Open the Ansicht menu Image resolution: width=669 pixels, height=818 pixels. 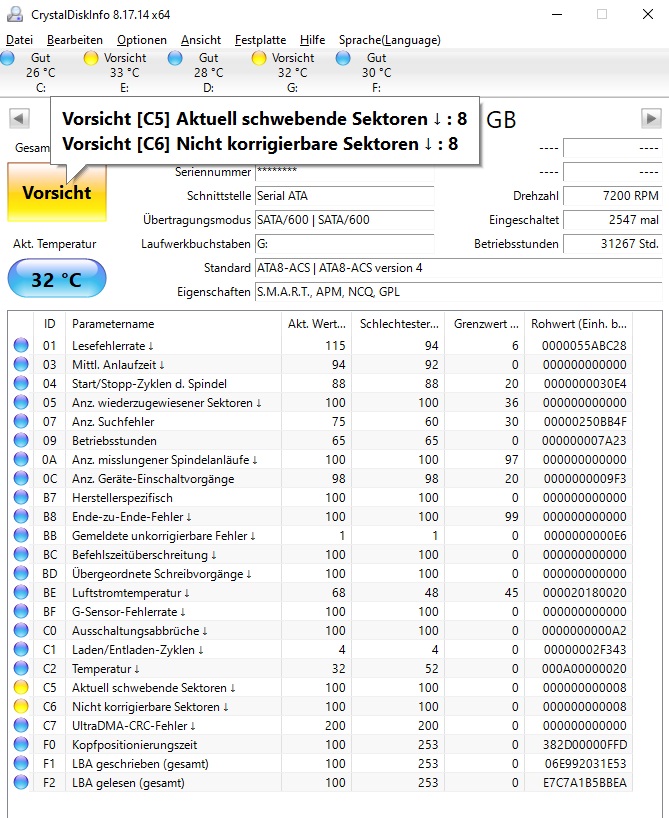[201, 40]
